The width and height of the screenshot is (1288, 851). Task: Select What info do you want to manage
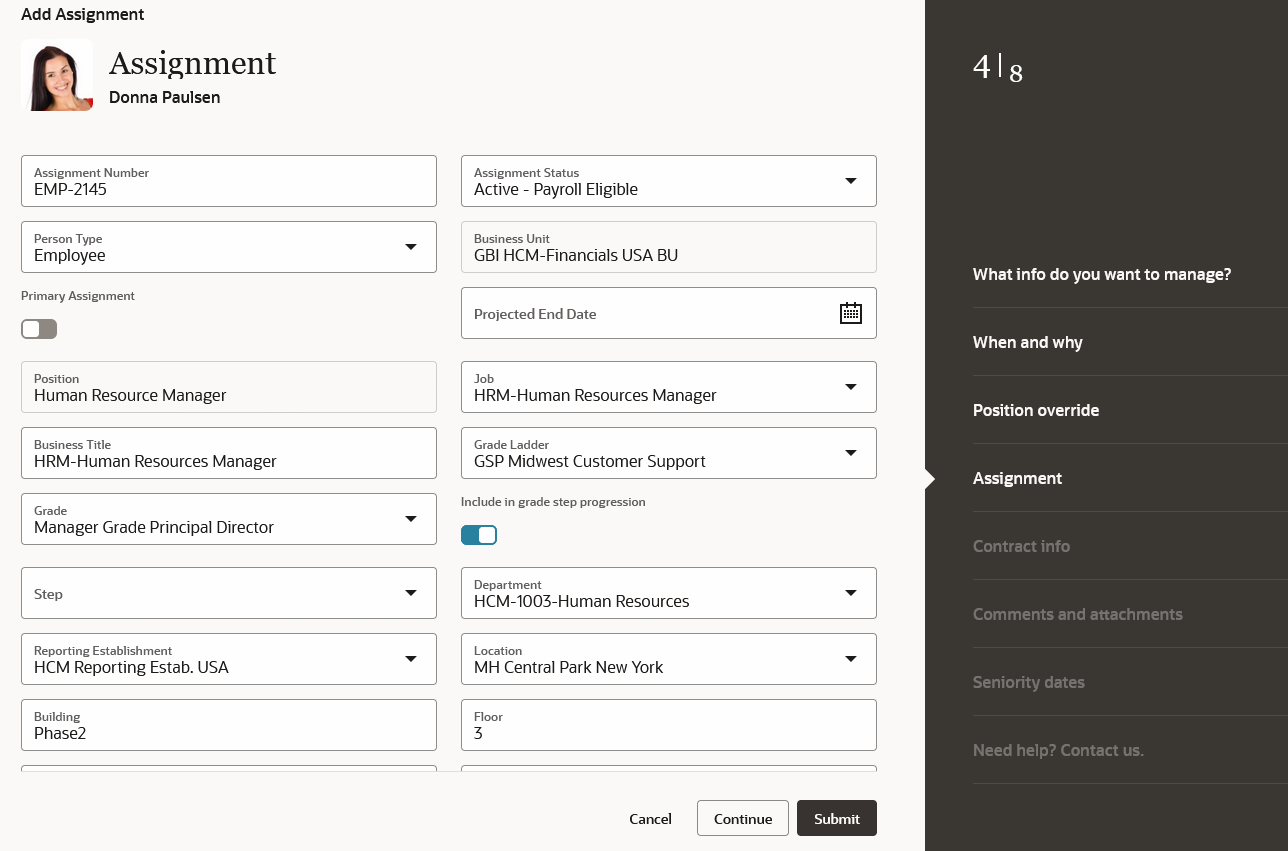(x=1102, y=274)
